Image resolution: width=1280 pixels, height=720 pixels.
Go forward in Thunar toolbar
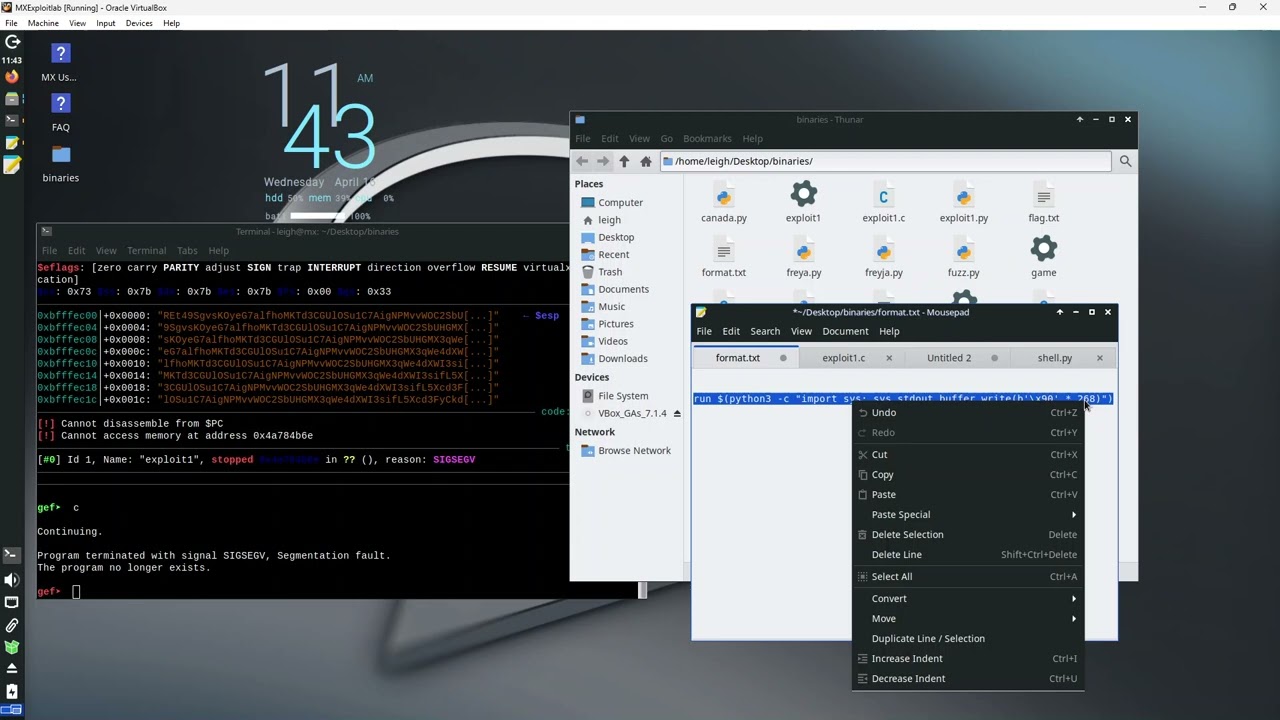click(603, 161)
